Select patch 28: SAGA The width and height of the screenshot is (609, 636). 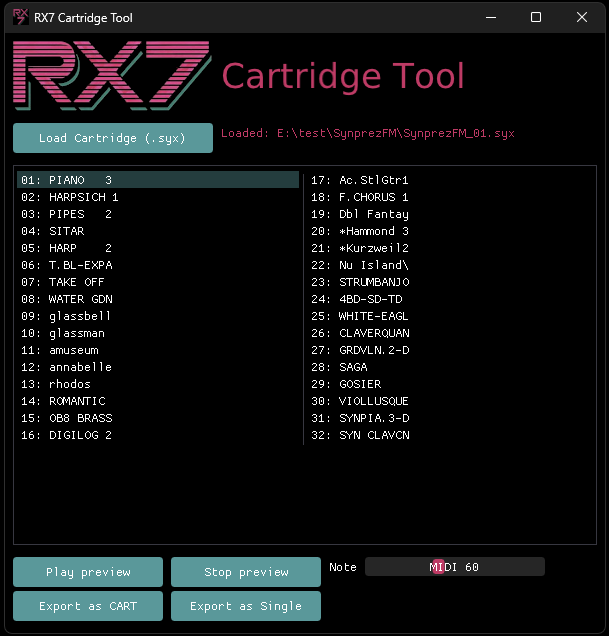pyautogui.click(x=450, y=367)
